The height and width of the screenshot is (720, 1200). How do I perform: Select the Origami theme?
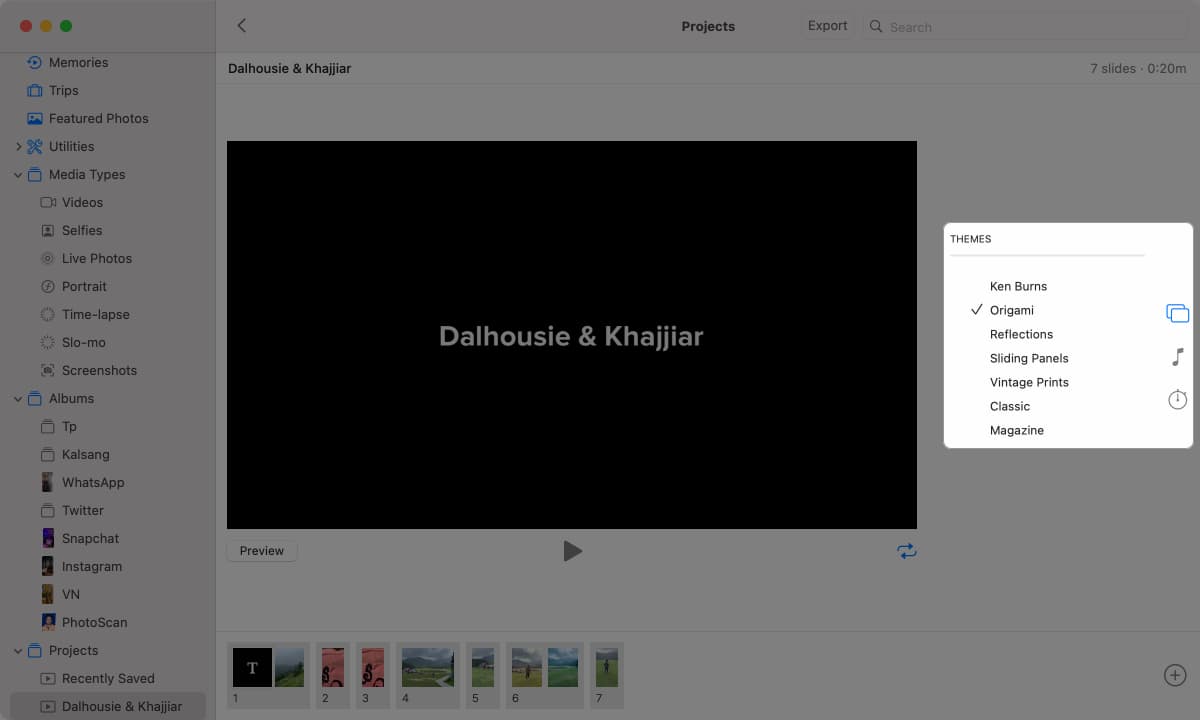click(1012, 310)
